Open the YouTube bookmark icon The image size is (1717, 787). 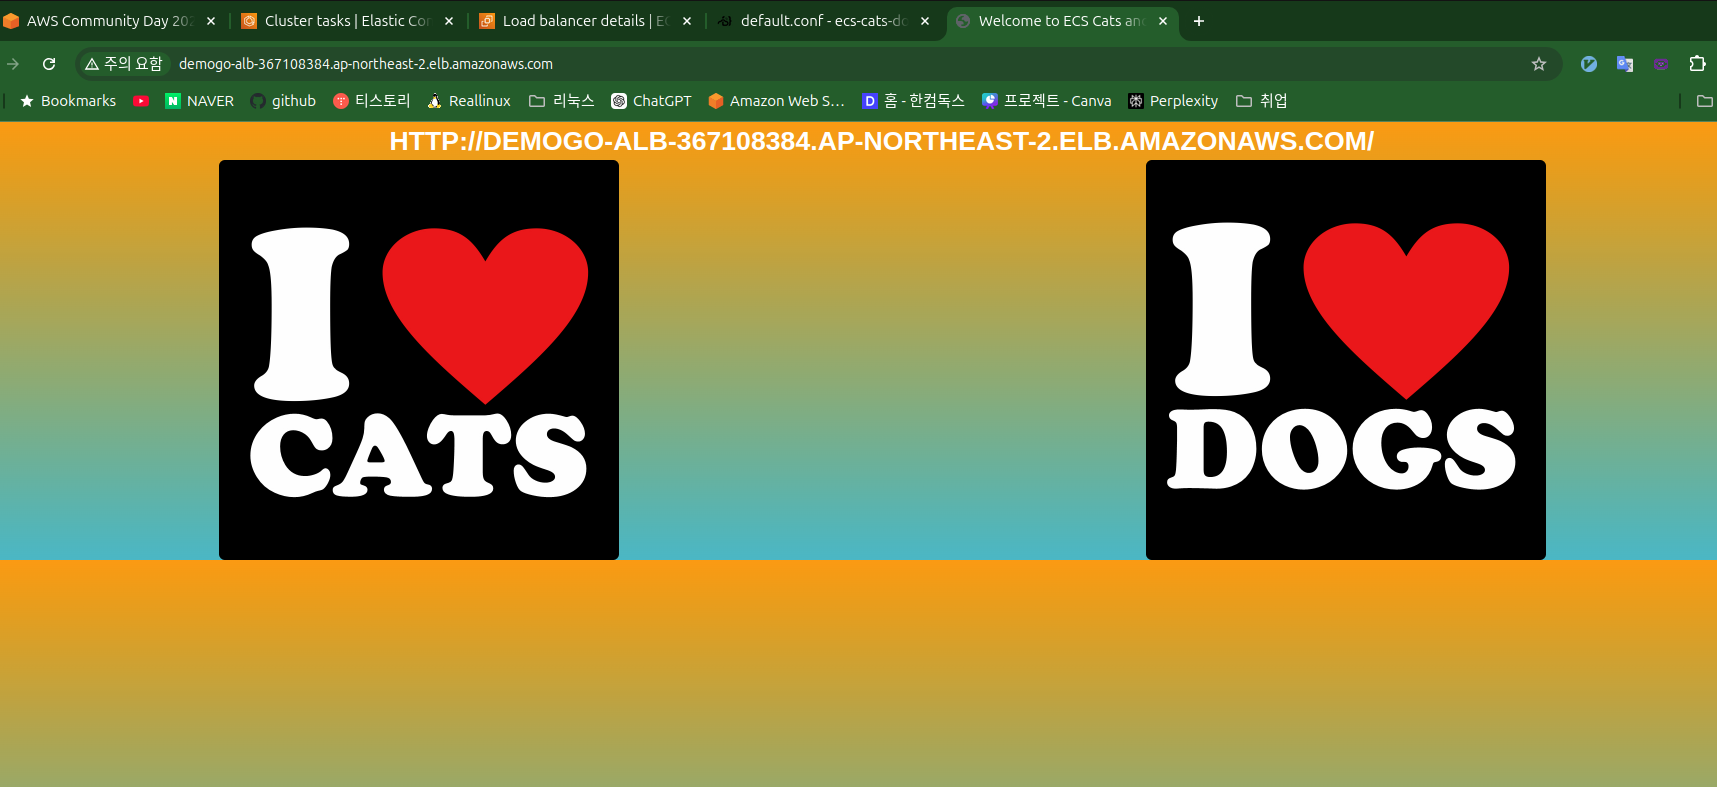(x=141, y=101)
